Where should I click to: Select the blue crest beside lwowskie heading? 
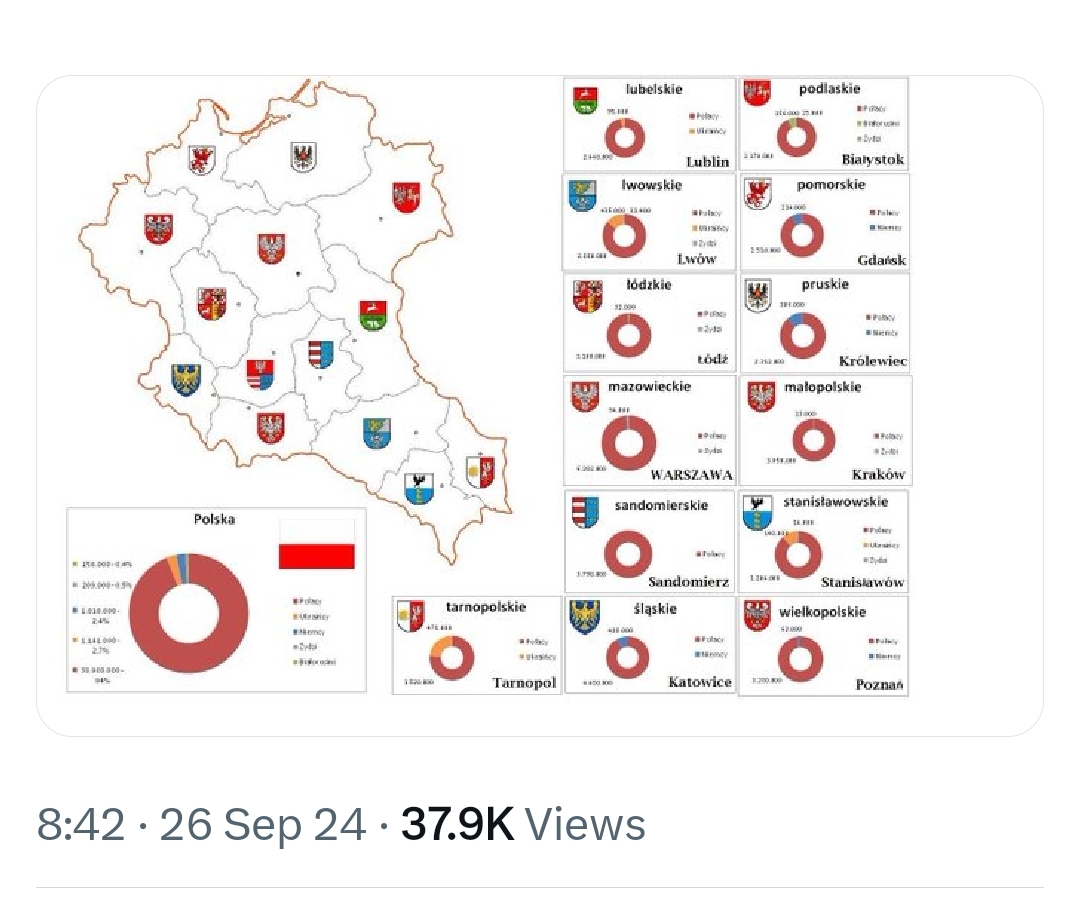coord(582,194)
